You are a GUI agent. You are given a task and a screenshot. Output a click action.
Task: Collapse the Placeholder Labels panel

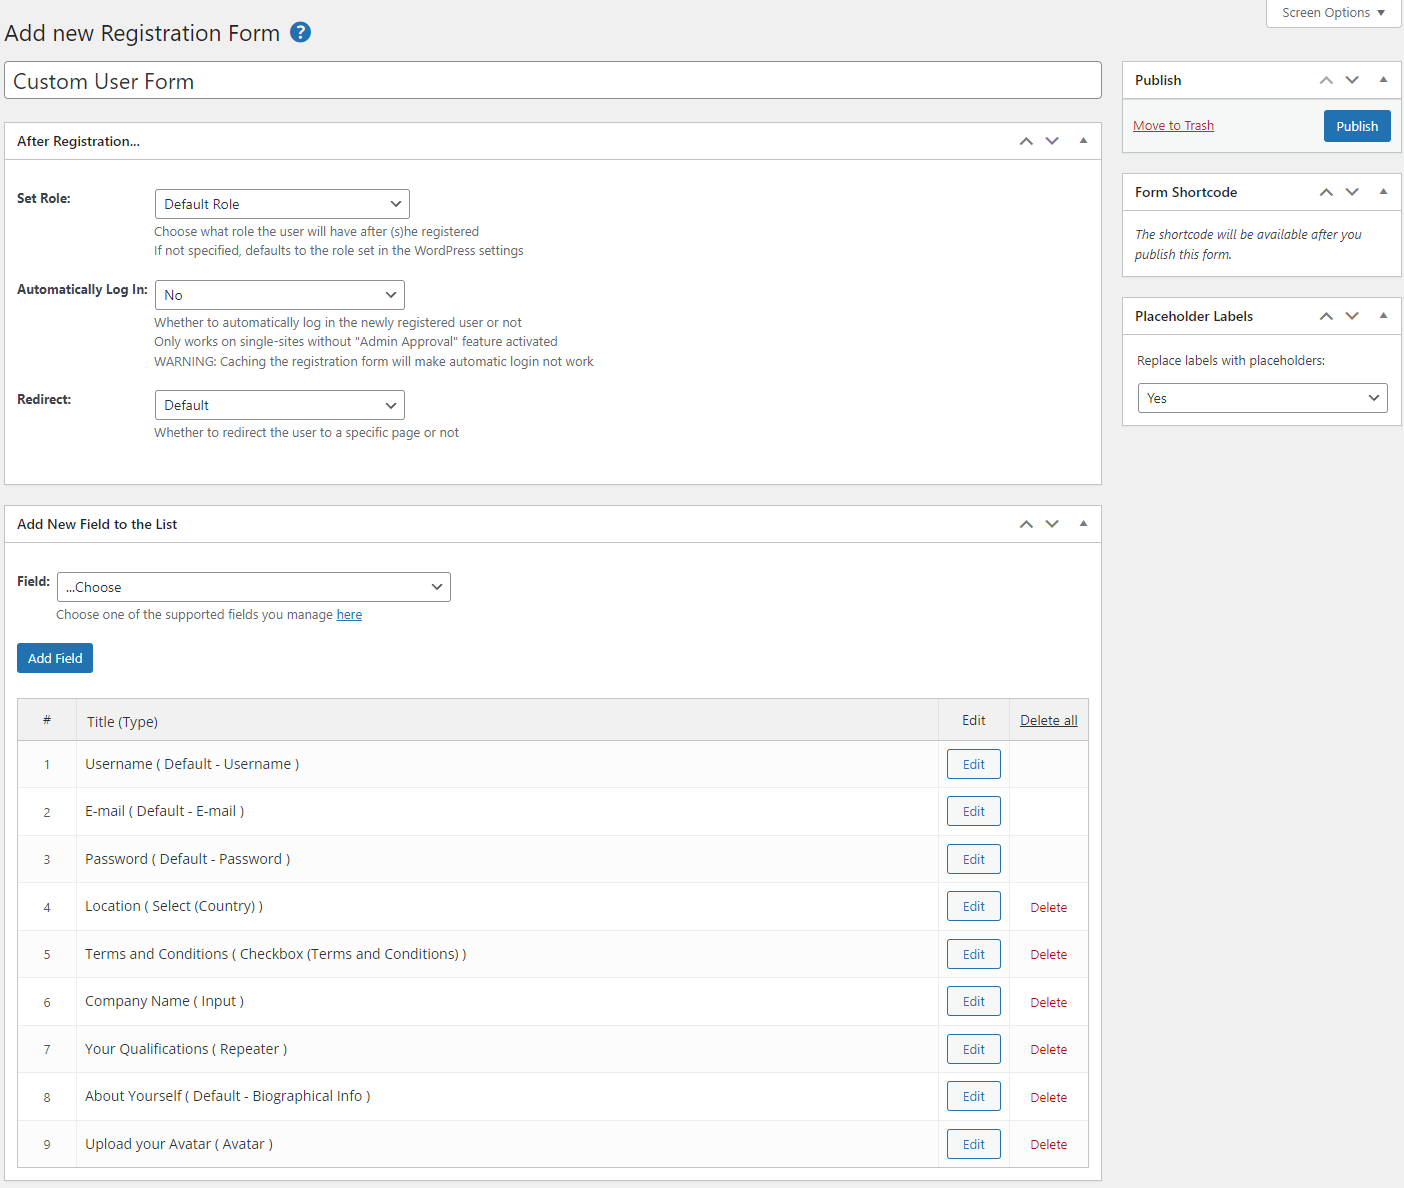pos(1383,316)
